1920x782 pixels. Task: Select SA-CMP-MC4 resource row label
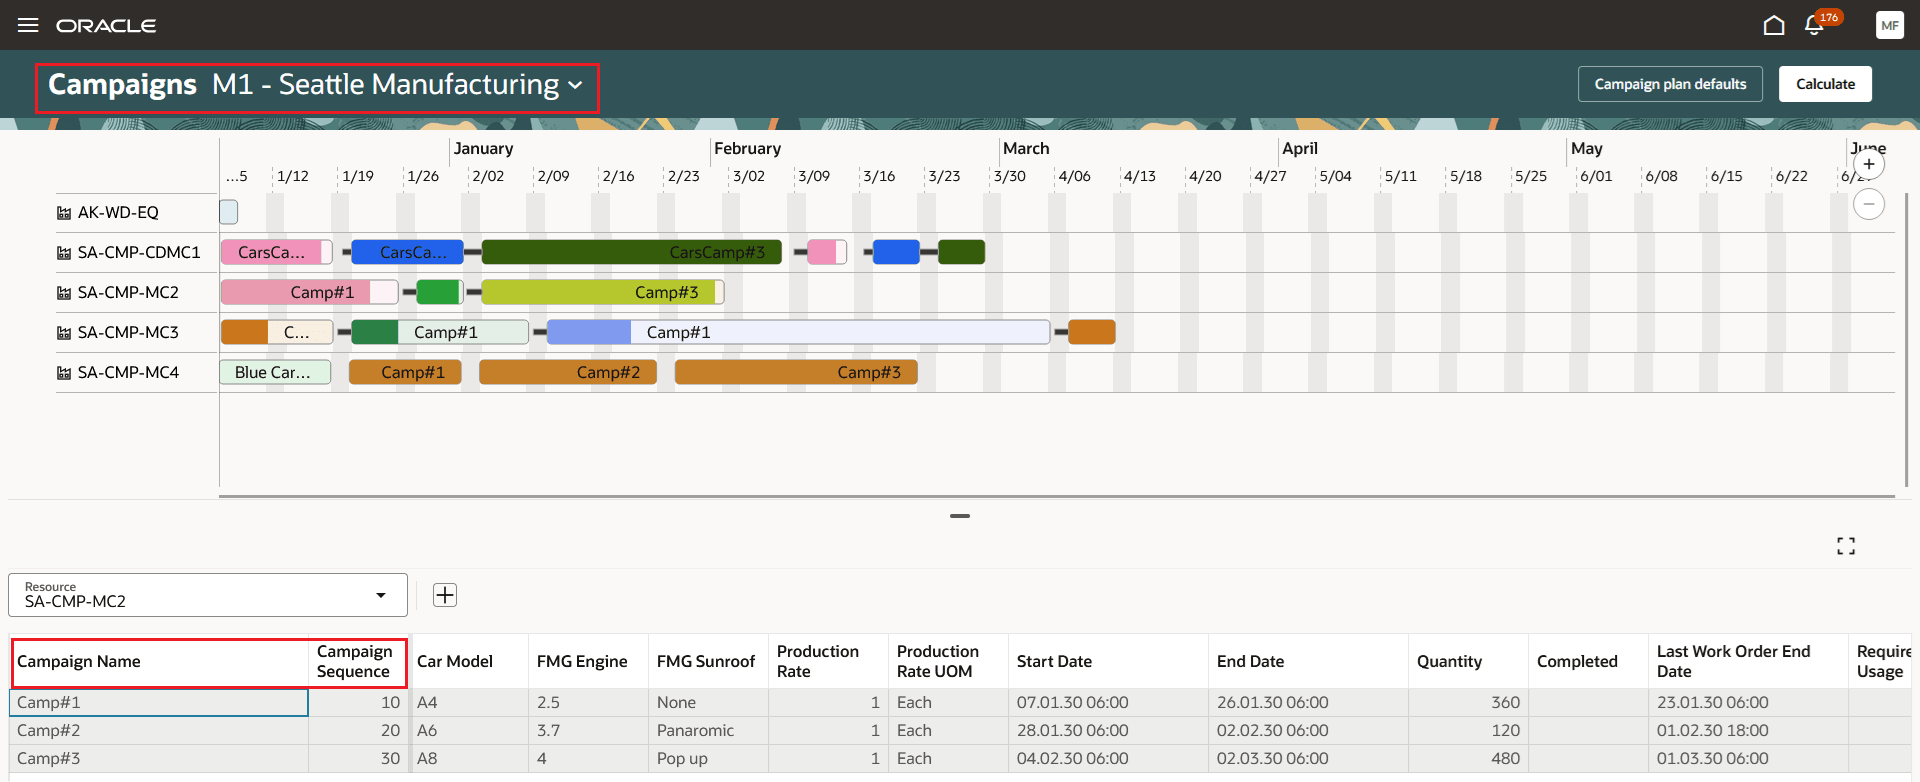(x=128, y=373)
